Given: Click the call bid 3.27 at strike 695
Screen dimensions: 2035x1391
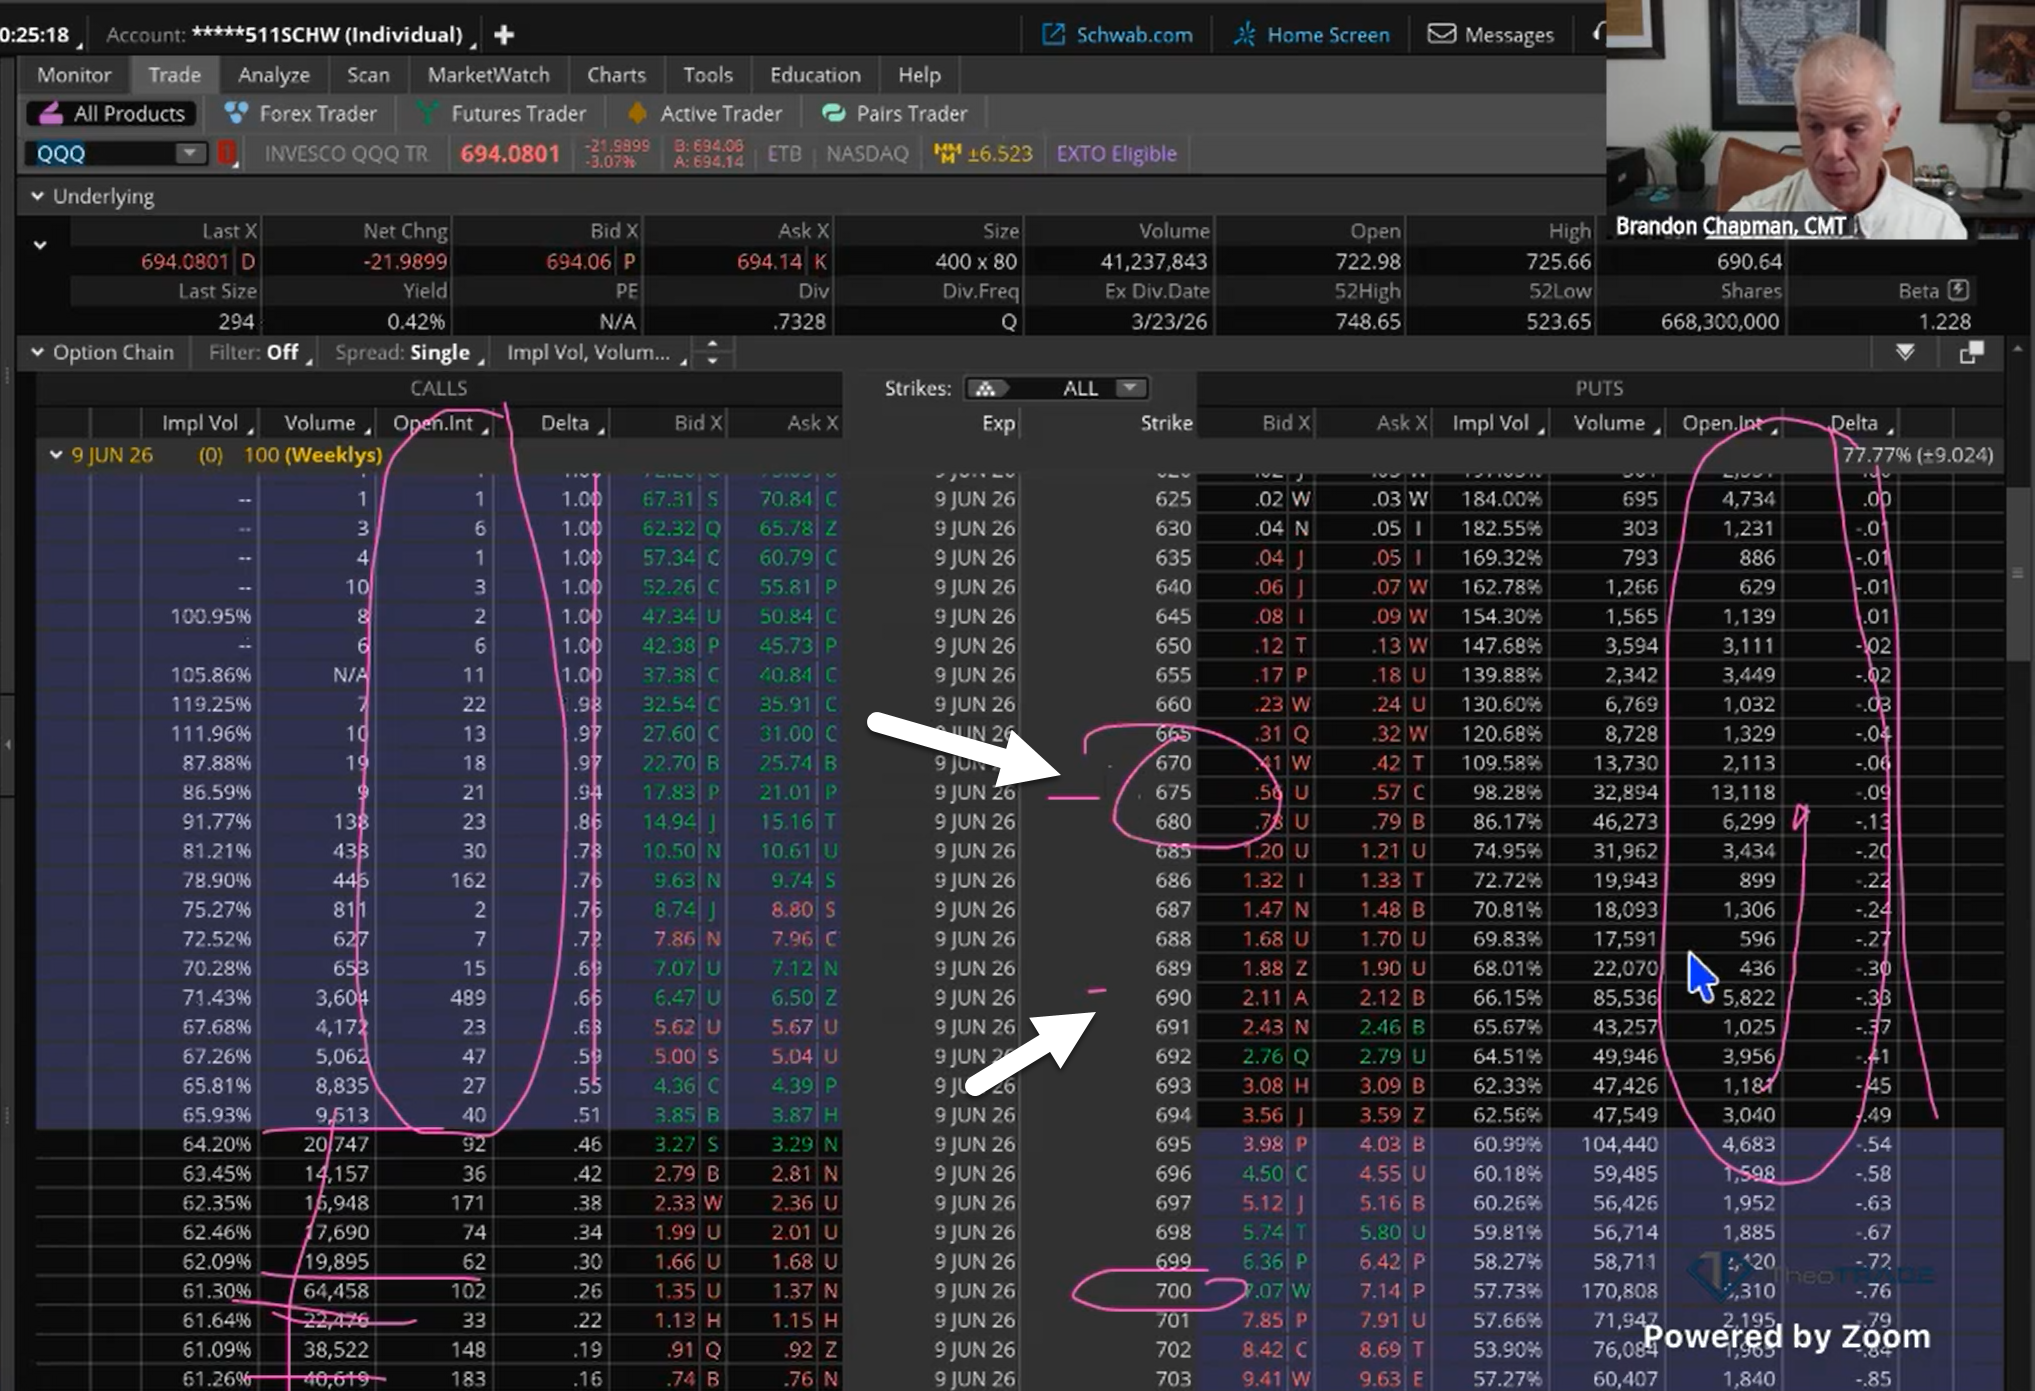Looking at the screenshot, I should [x=674, y=1144].
